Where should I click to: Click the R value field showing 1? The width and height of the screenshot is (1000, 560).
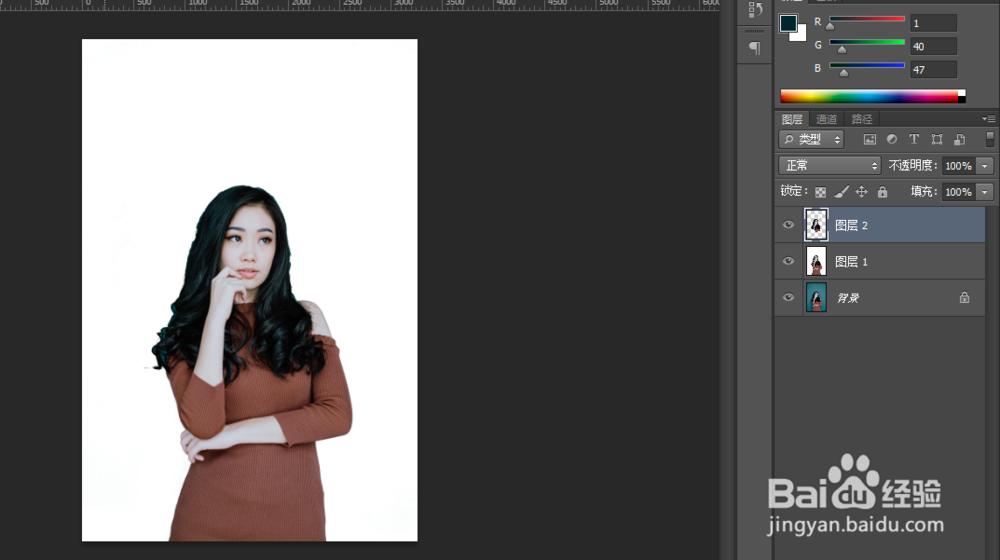coord(933,23)
